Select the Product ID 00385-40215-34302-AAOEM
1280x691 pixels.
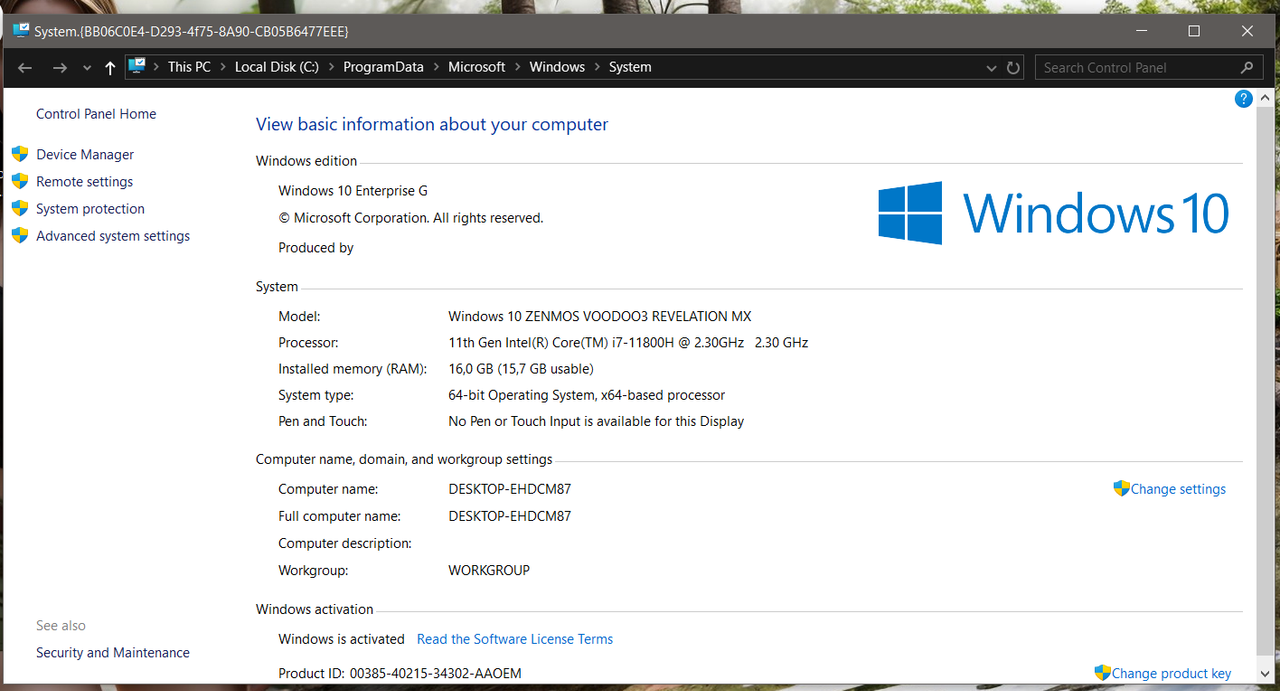pos(435,673)
